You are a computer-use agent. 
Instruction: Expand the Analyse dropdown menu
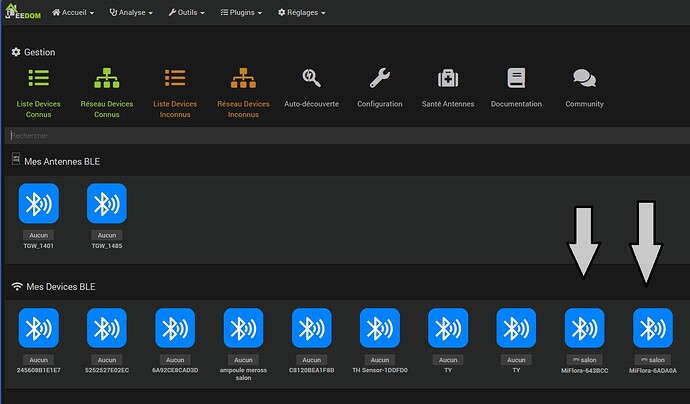131,12
